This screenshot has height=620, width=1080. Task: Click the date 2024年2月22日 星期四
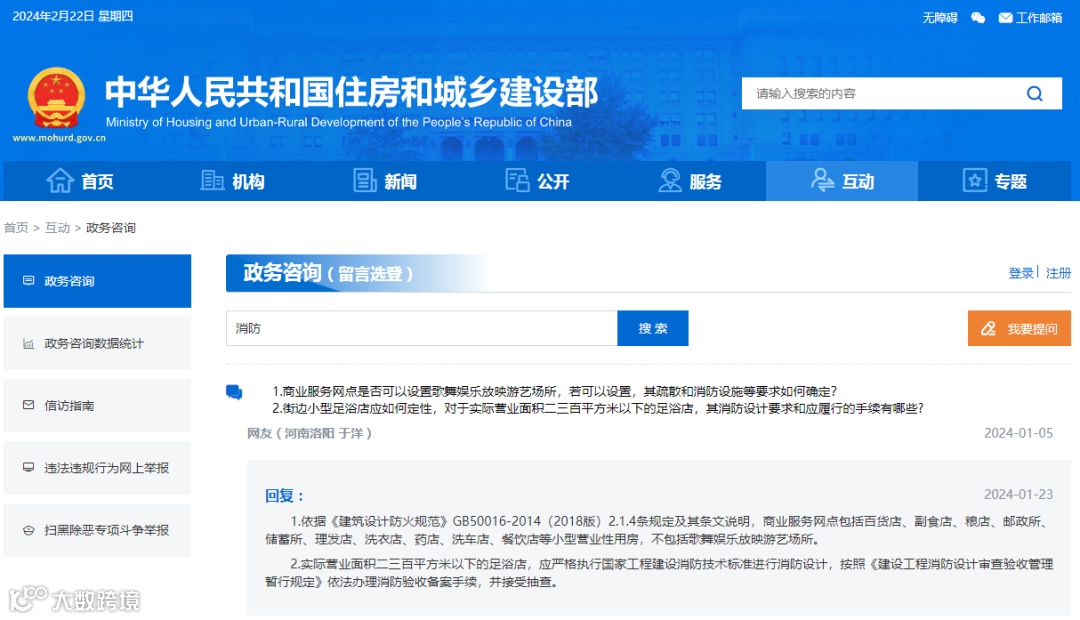73,16
